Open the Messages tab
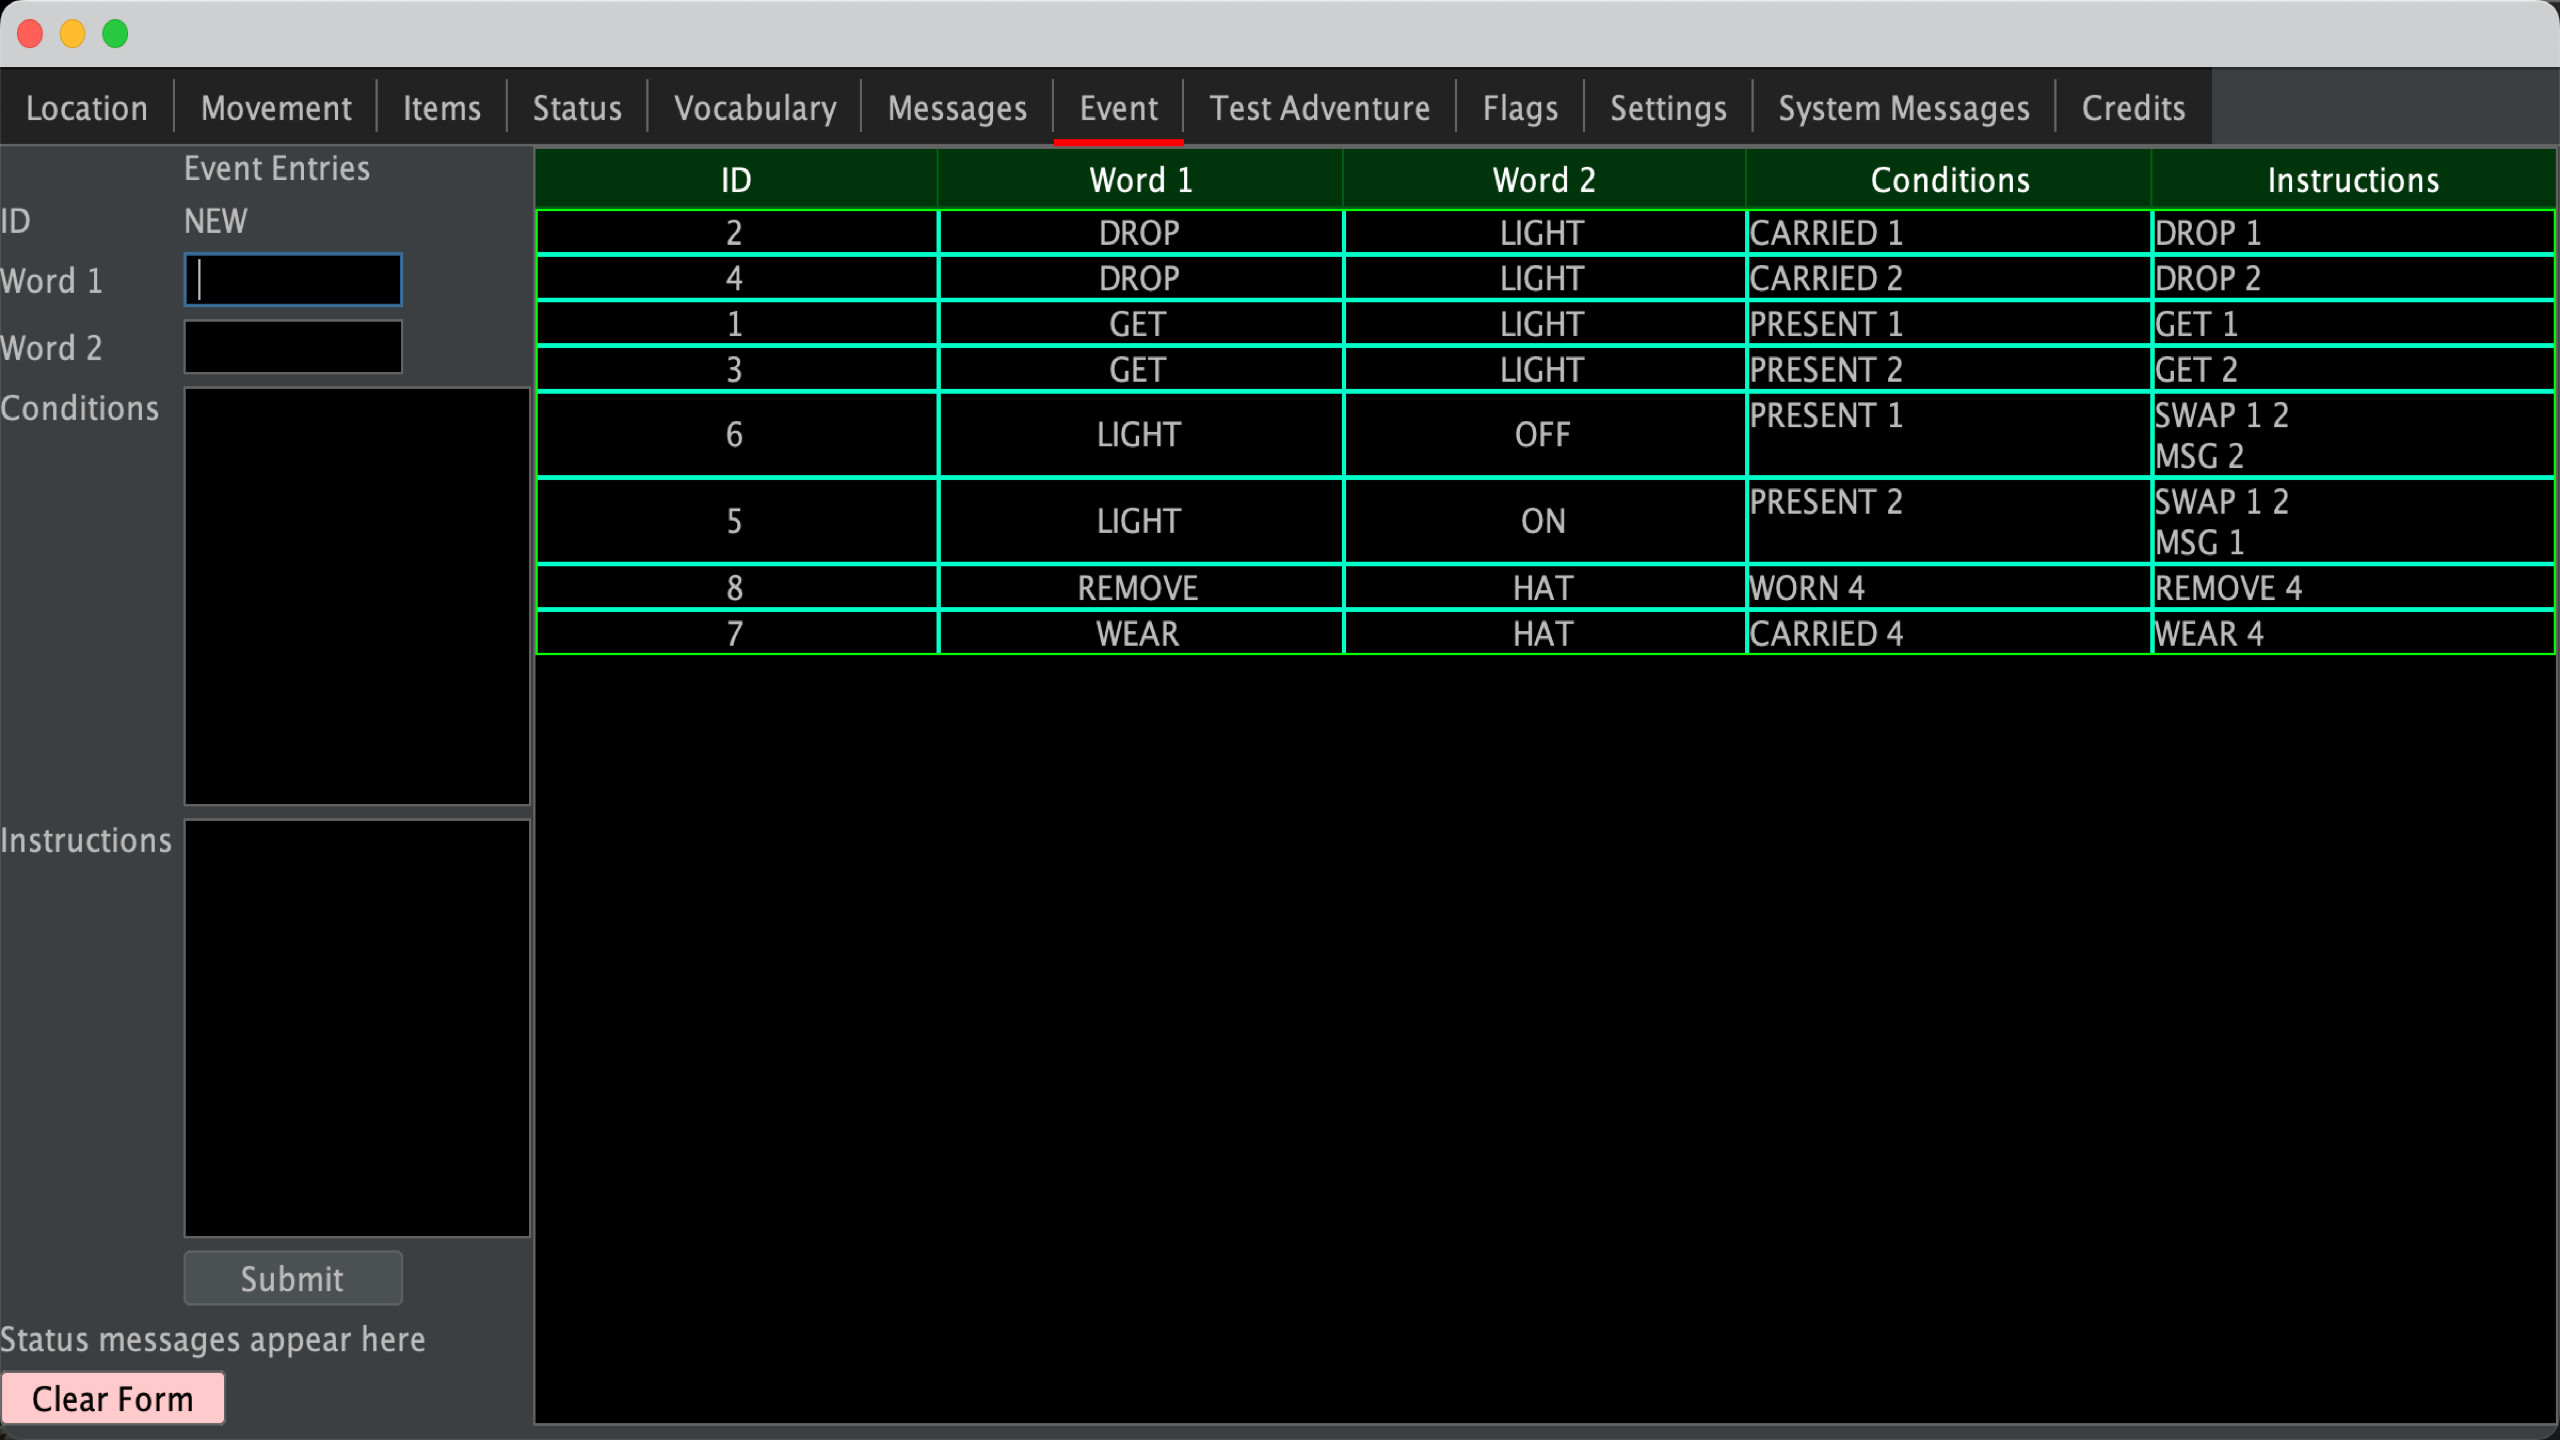 point(955,107)
